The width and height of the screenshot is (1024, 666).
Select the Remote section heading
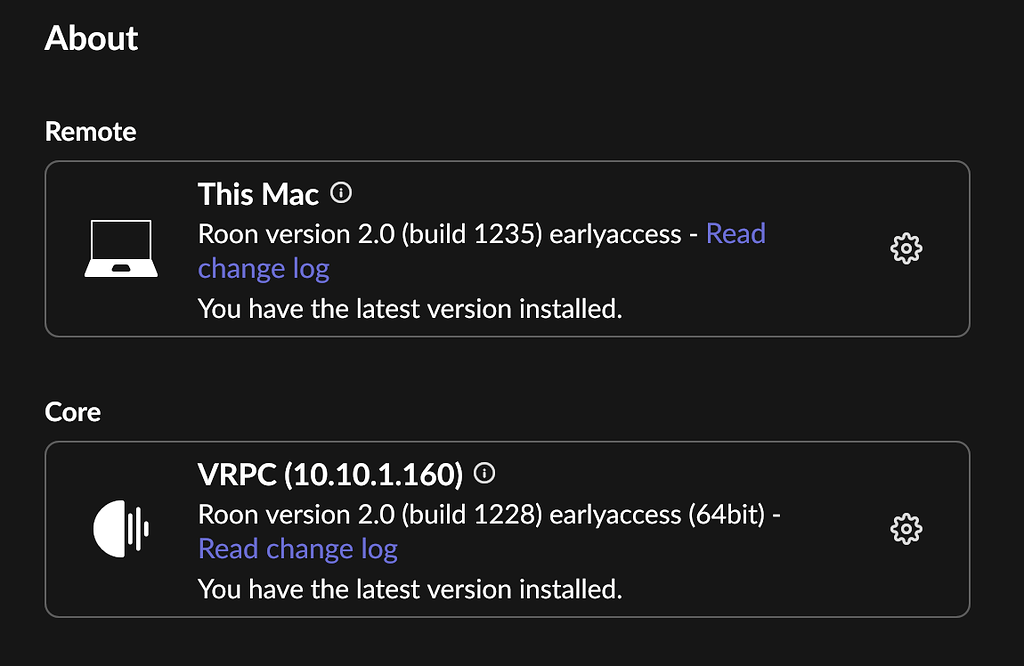(90, 131)
